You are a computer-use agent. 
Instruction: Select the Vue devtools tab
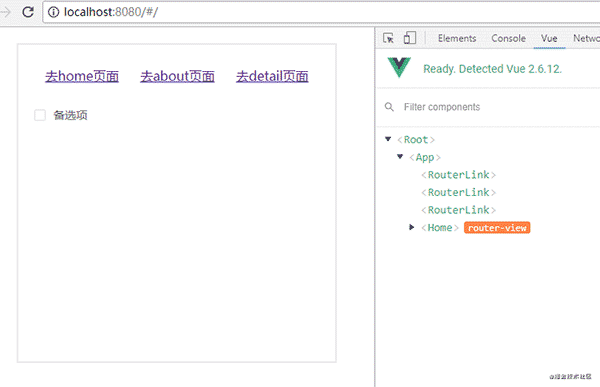(x=549, y=38)
